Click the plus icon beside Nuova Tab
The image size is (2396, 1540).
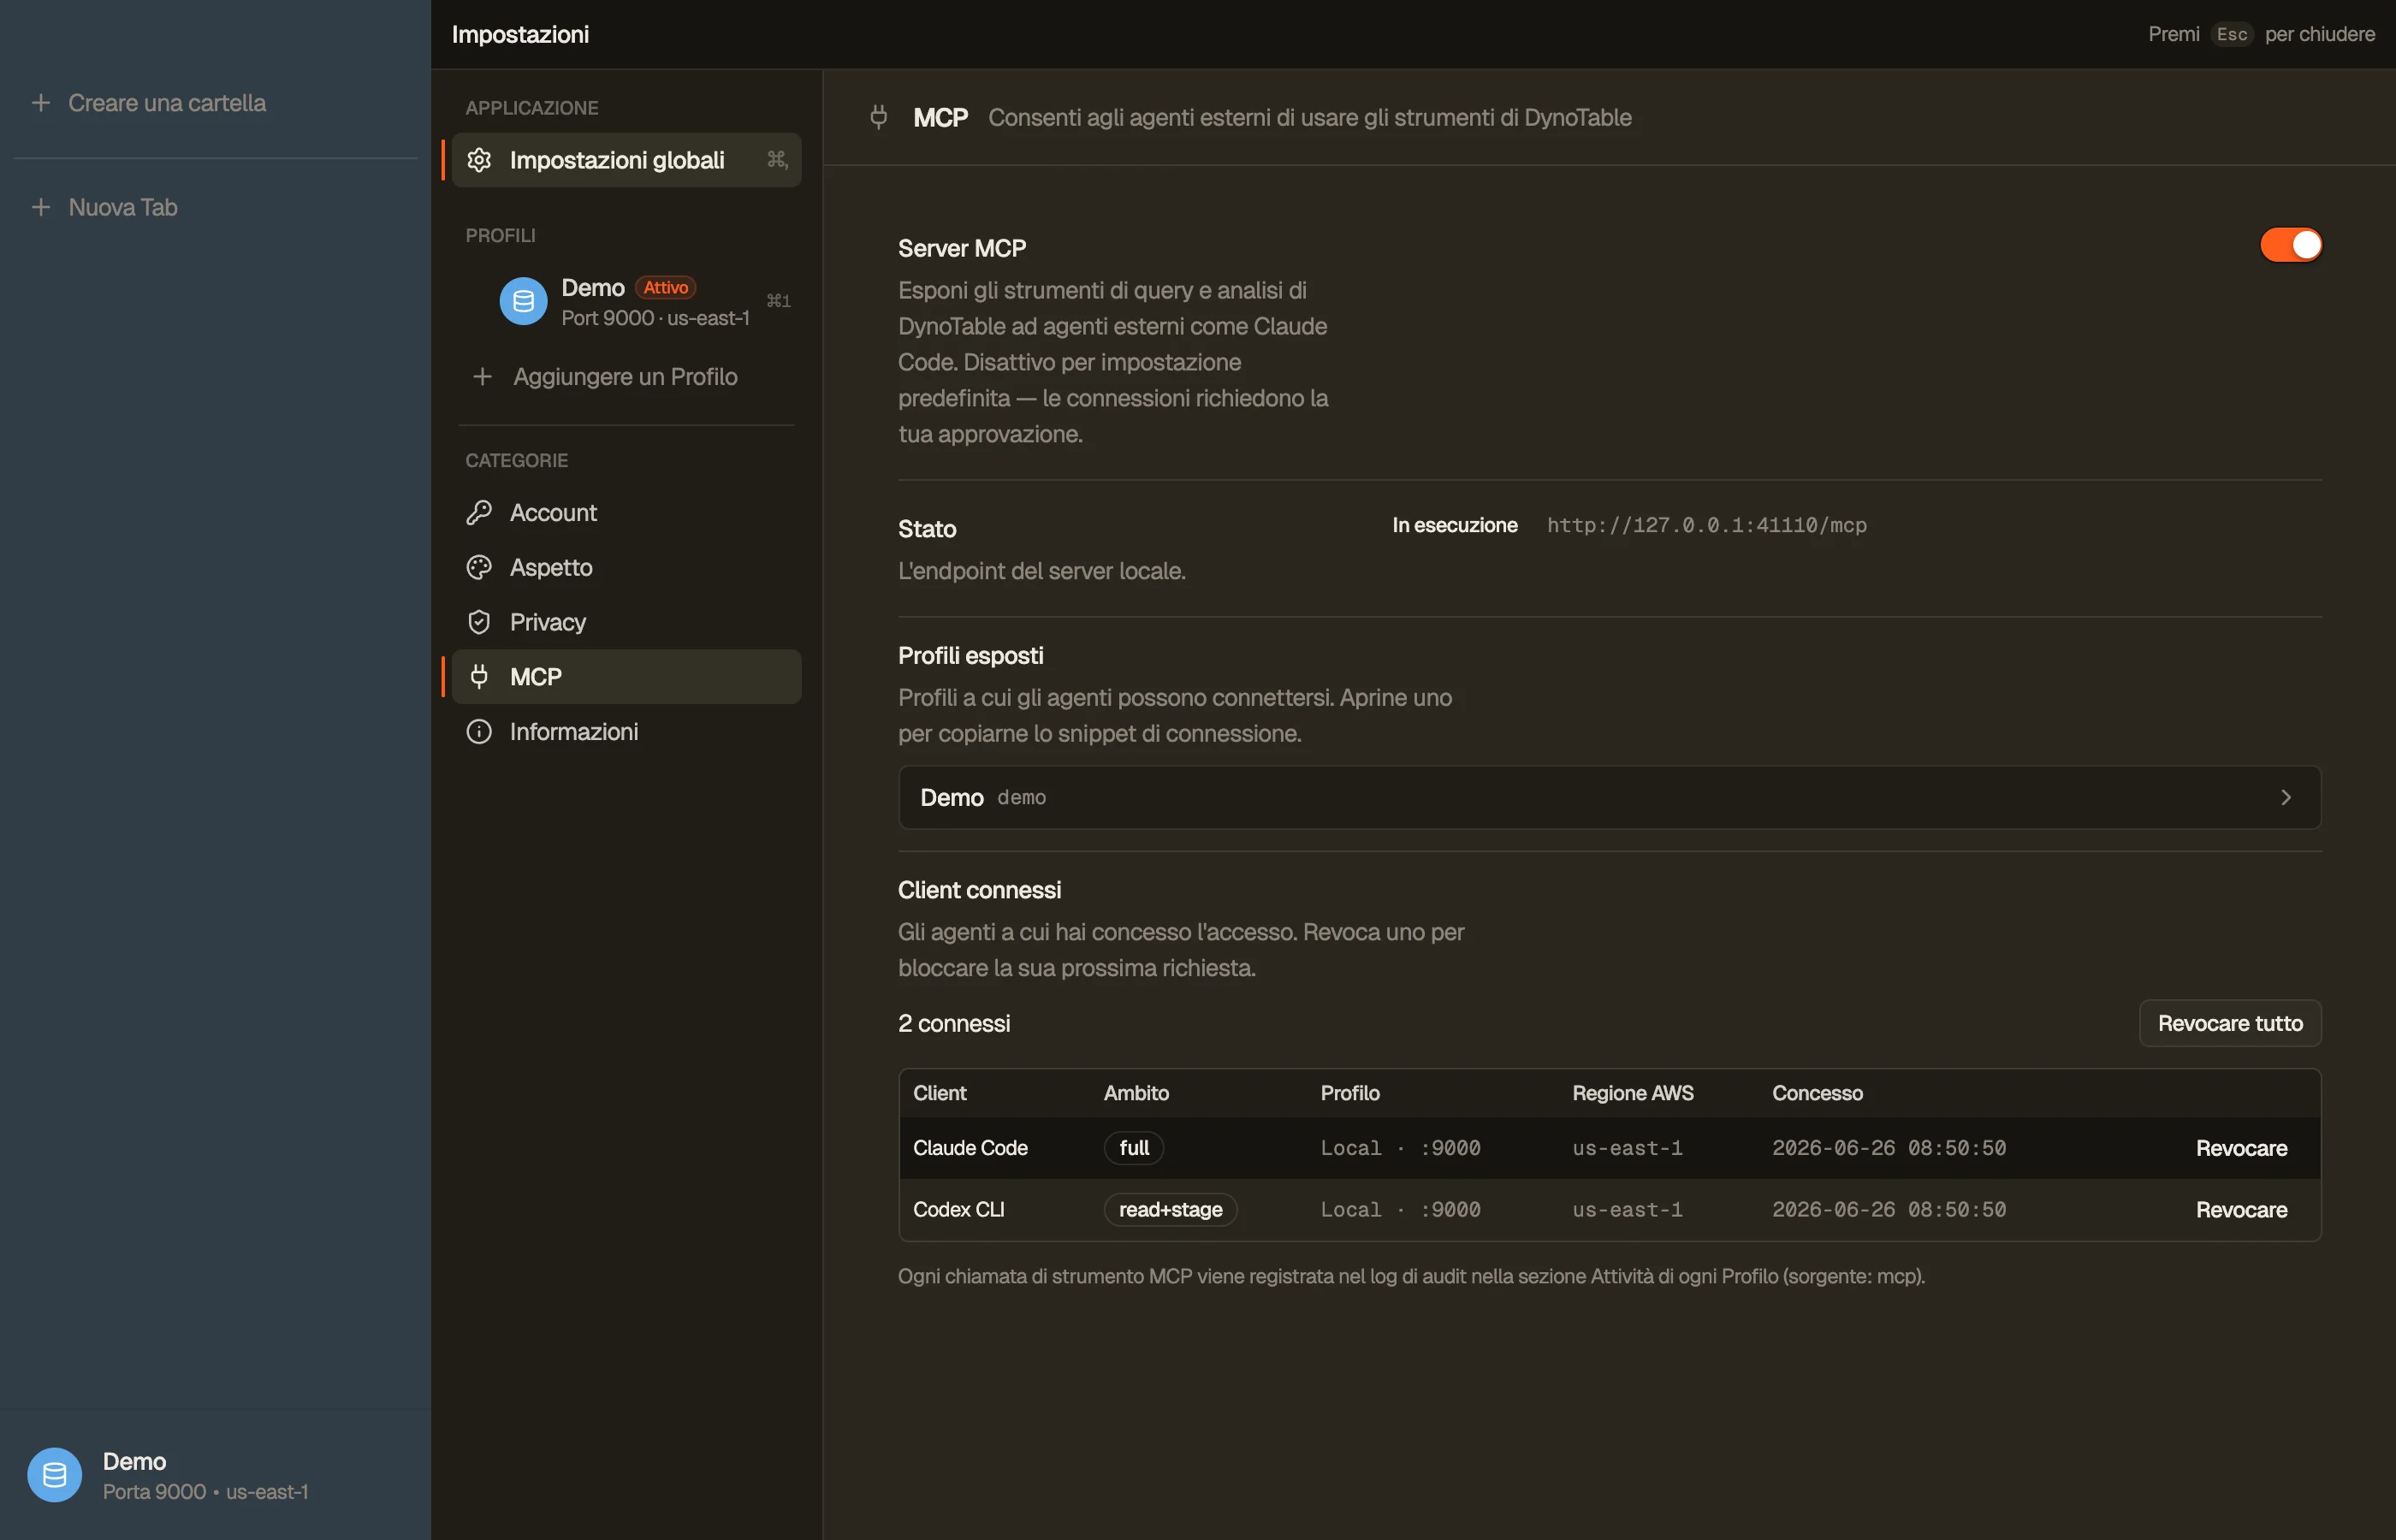41,207
